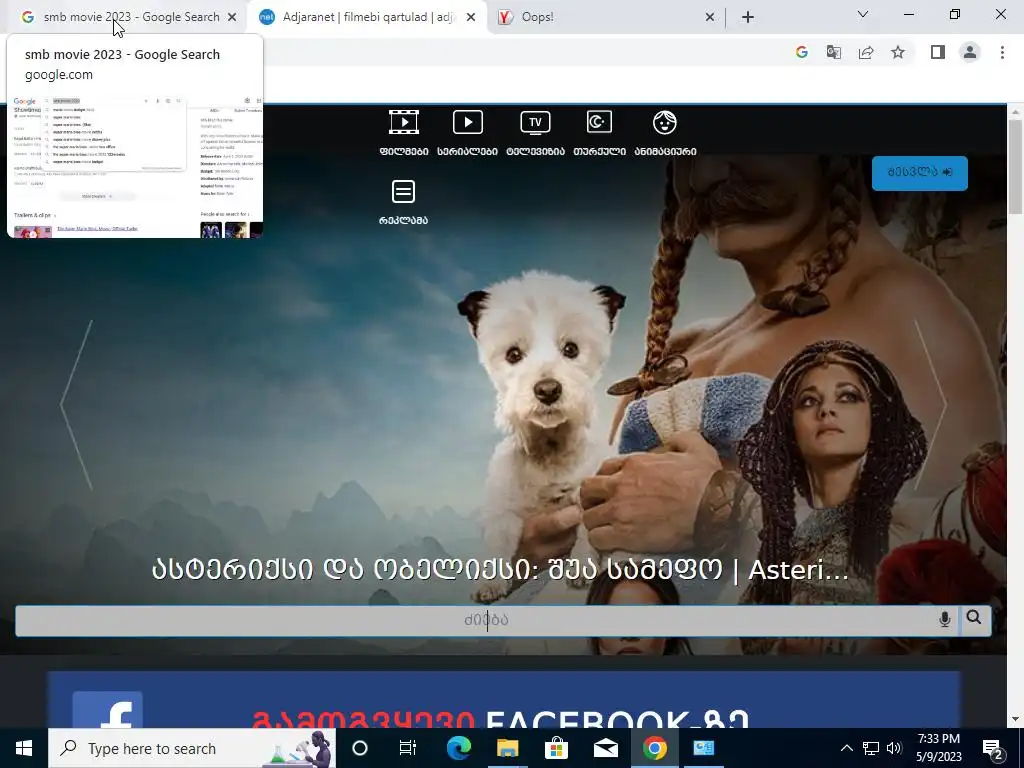
Task: Open Task View on taskbar
Action: click(x=408, y=748)
